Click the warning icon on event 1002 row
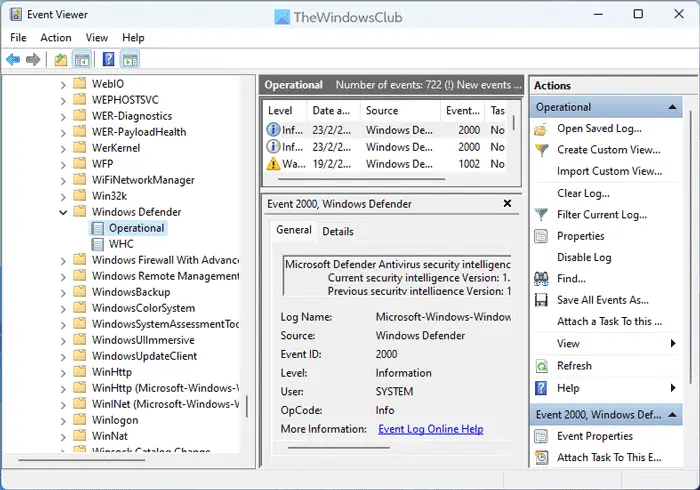700x490 pixels. tap(273, 164)
